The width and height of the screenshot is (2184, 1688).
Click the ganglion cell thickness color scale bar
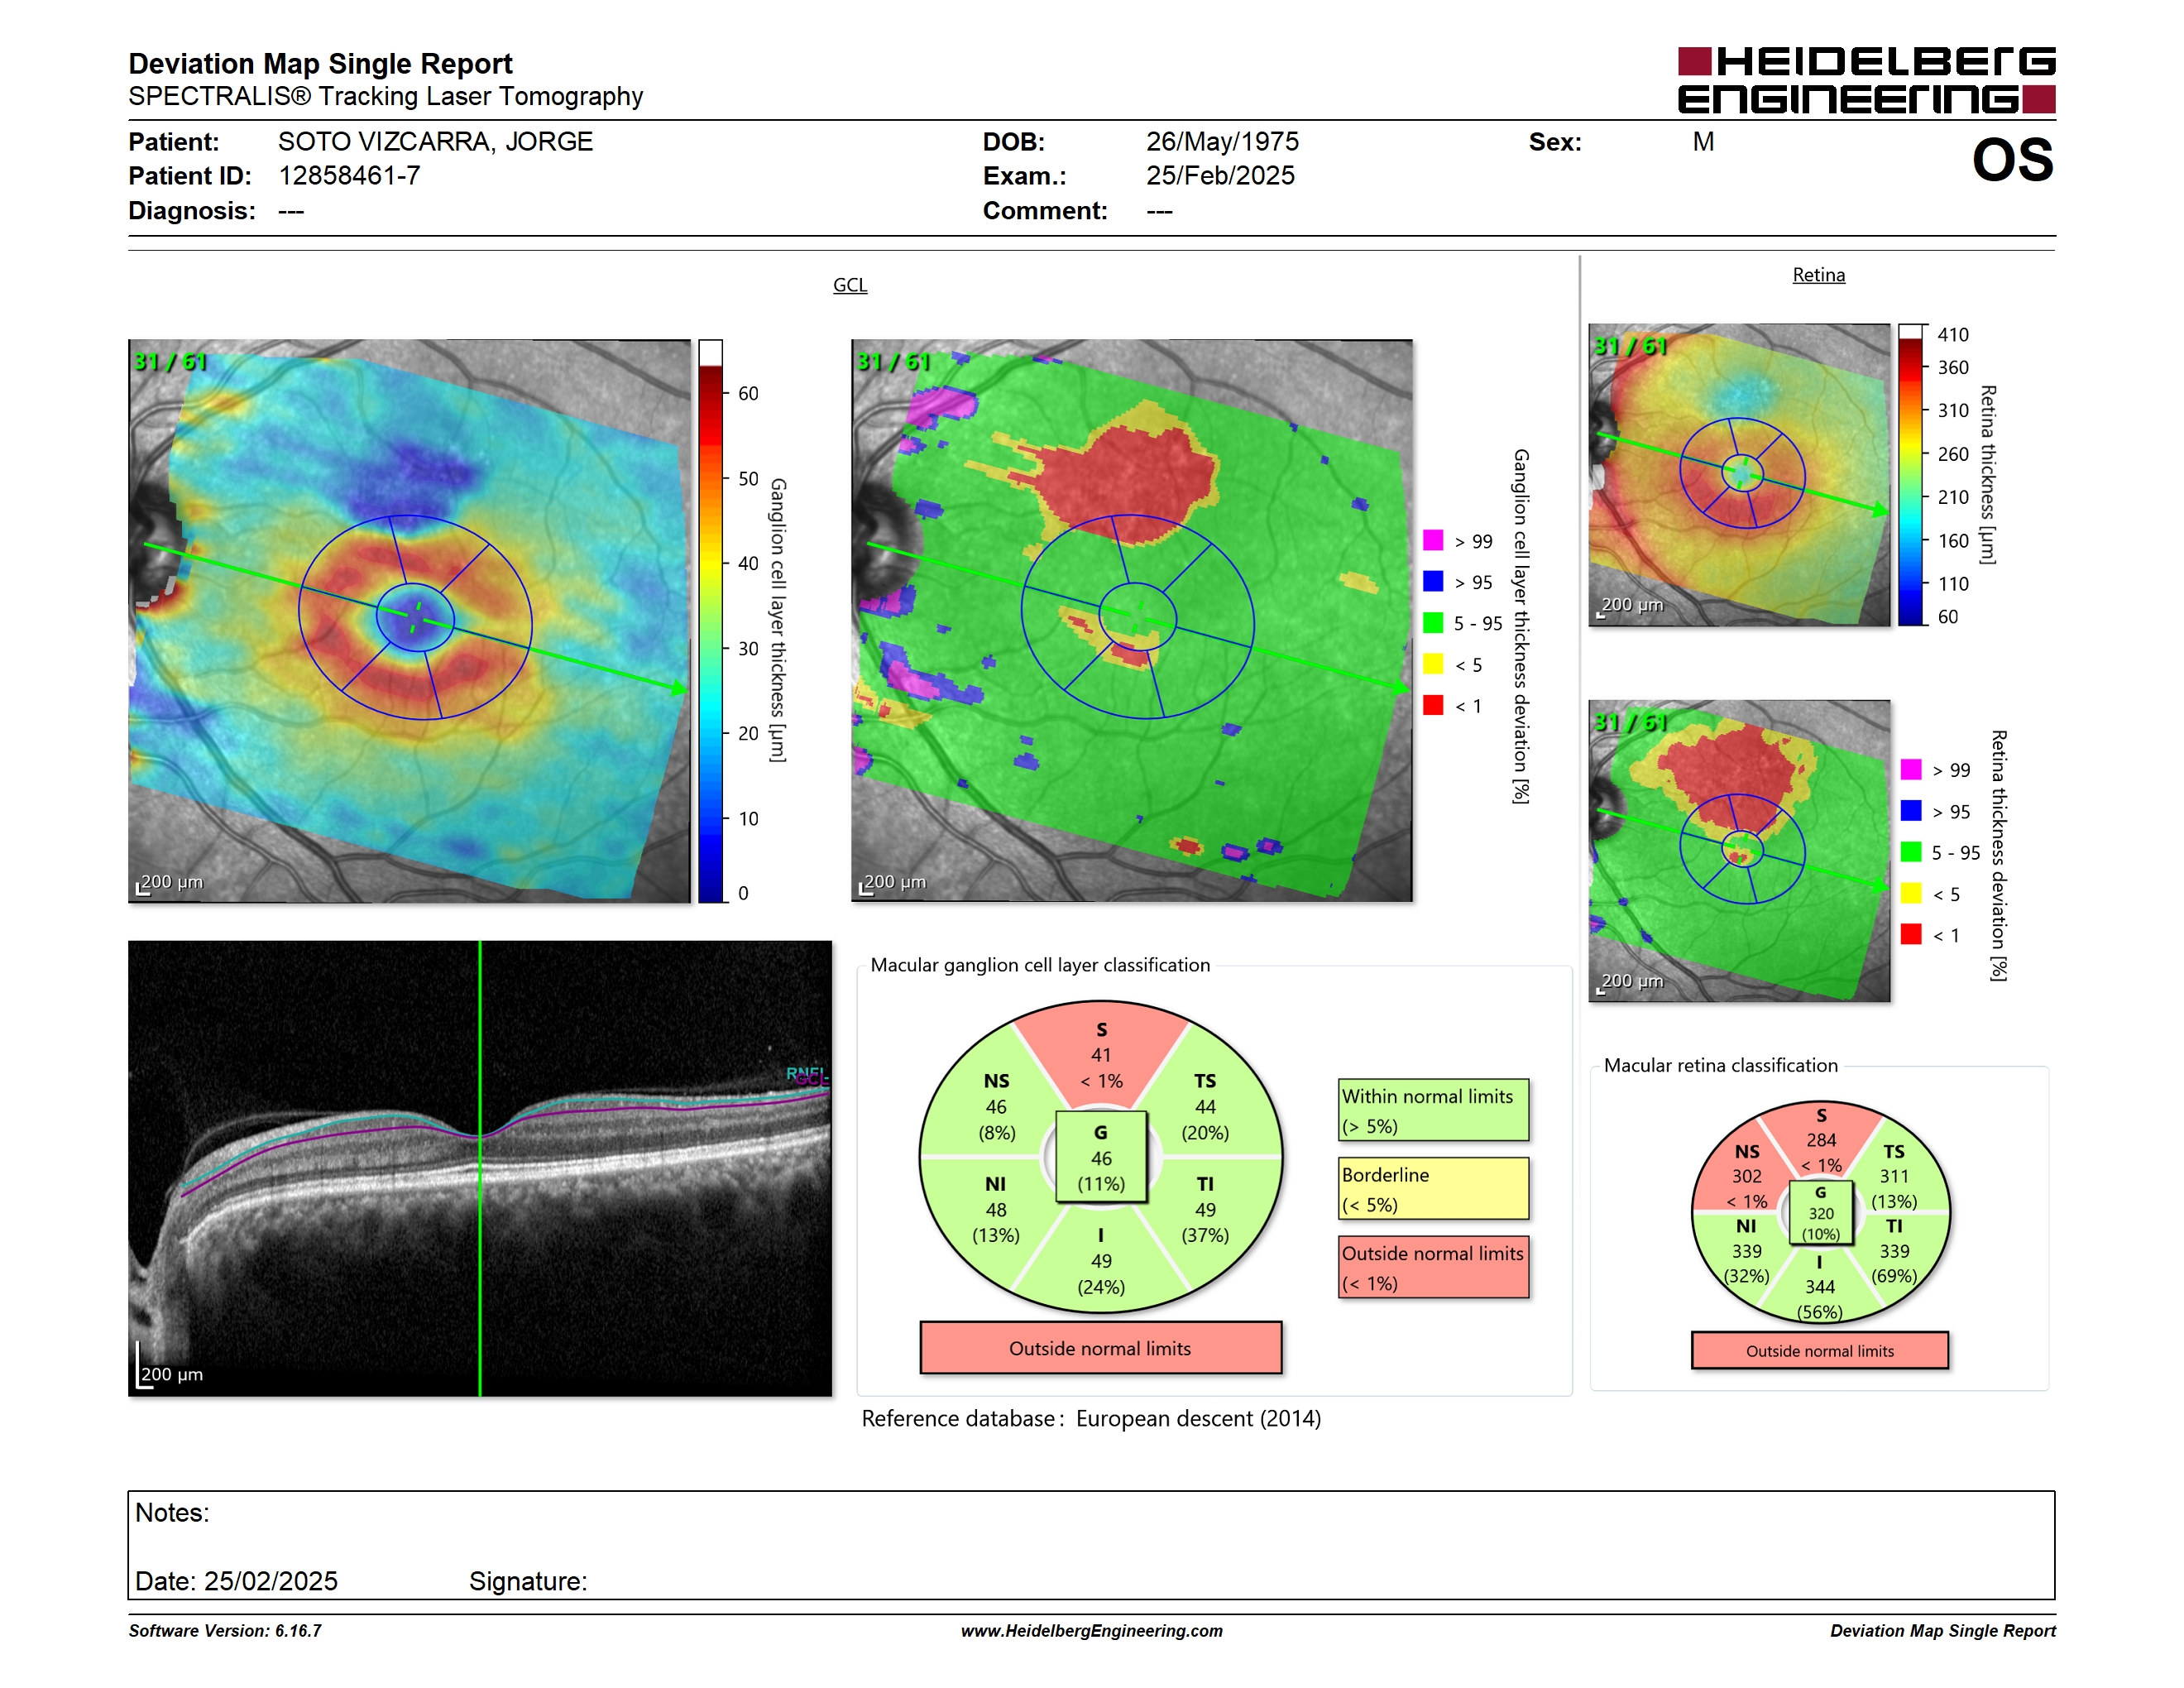(x=710, y=621)
